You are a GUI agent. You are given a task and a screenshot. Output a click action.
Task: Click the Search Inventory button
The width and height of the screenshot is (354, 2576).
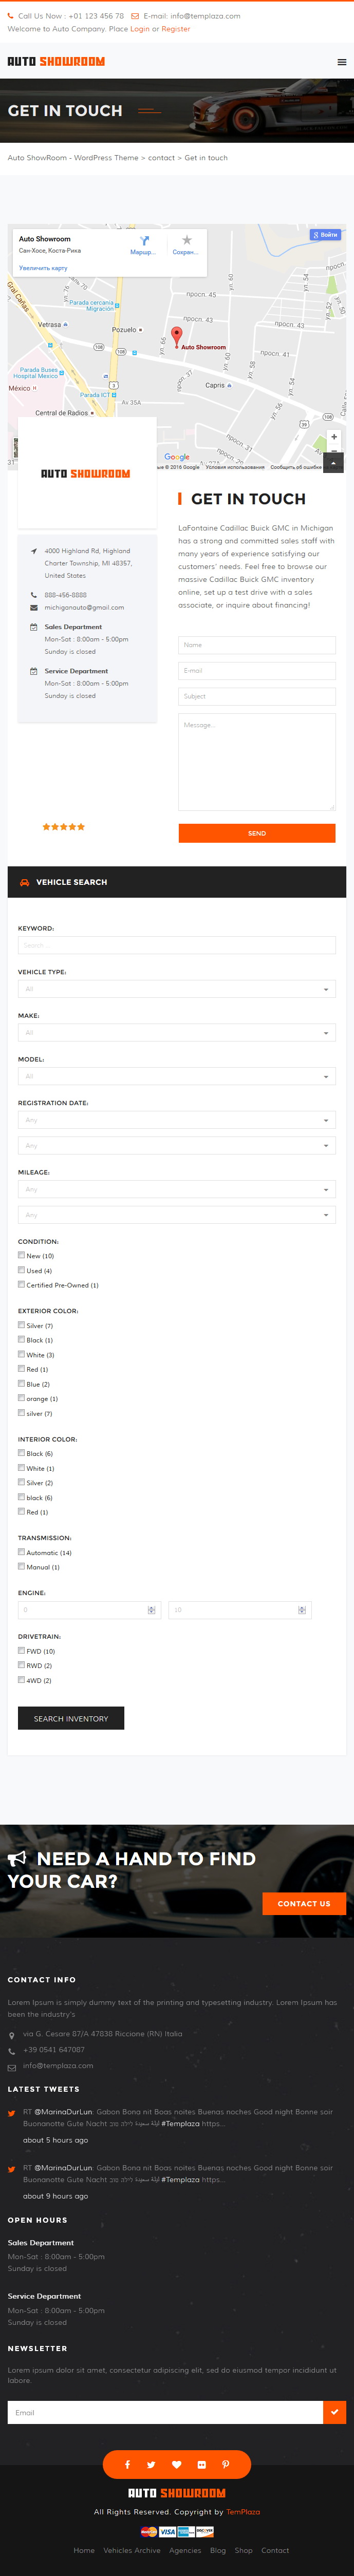click(x=71, y=1718)
